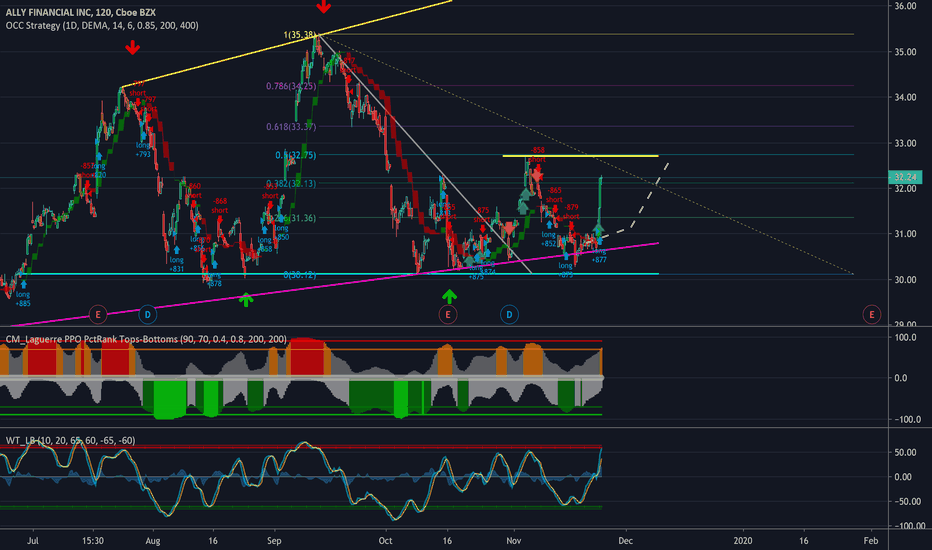The image size is (932, 550).
Task: Click the long +793 trade label
Action: 143,149
